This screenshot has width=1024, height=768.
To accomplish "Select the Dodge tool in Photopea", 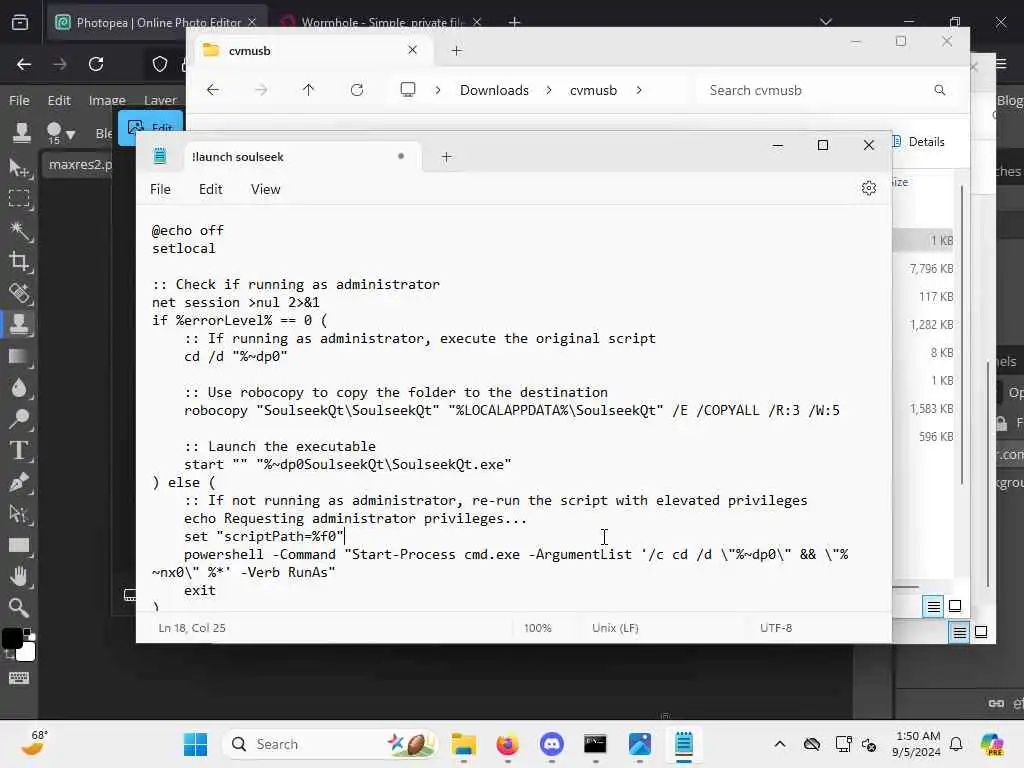I will click(x=20, y=419).
